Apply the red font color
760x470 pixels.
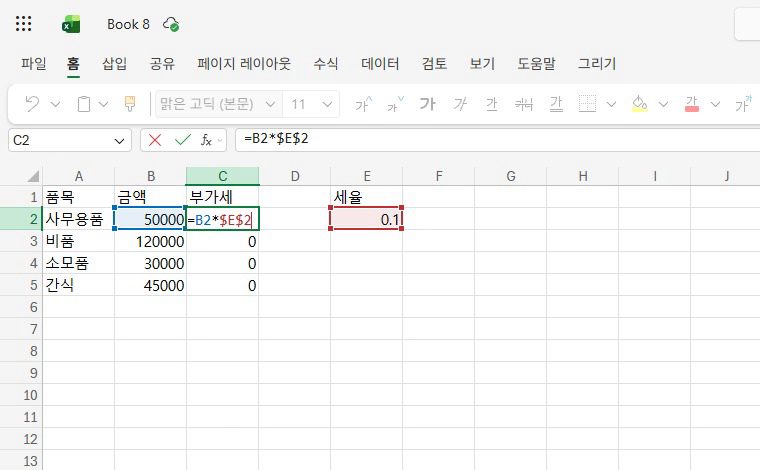(692, 104)
